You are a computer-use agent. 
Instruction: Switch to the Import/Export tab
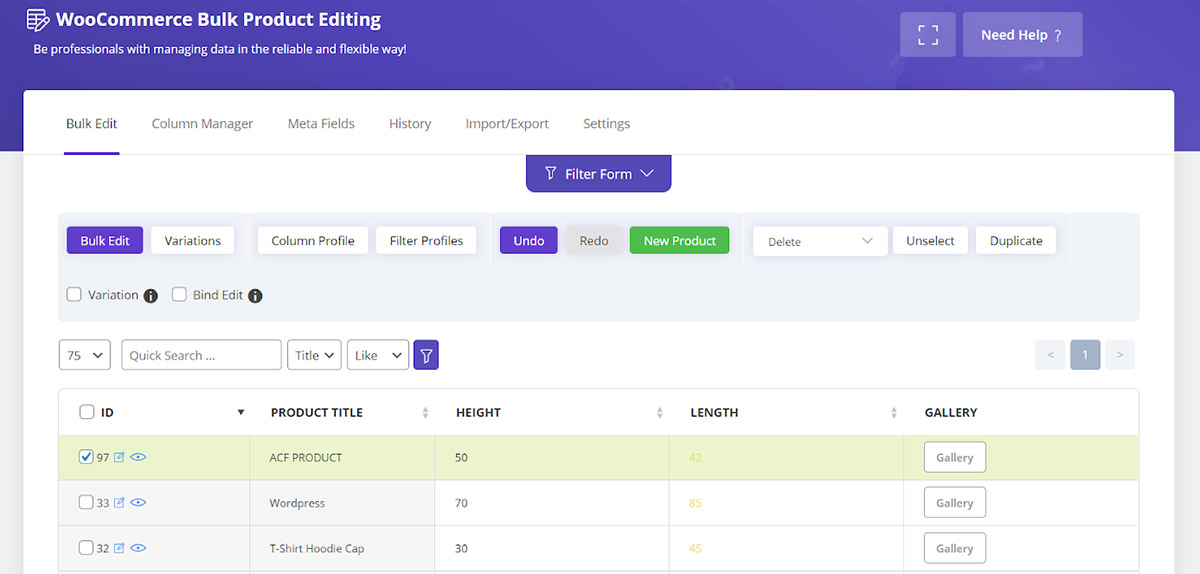coord(507,124)
